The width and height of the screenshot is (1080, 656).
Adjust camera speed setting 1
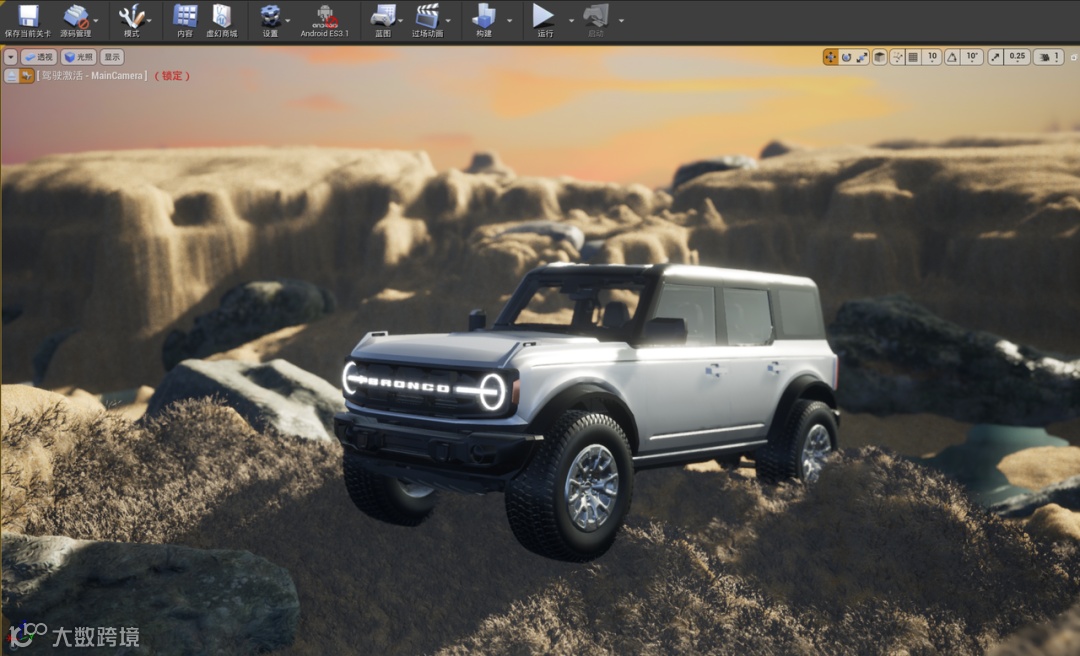[1049, 57]
